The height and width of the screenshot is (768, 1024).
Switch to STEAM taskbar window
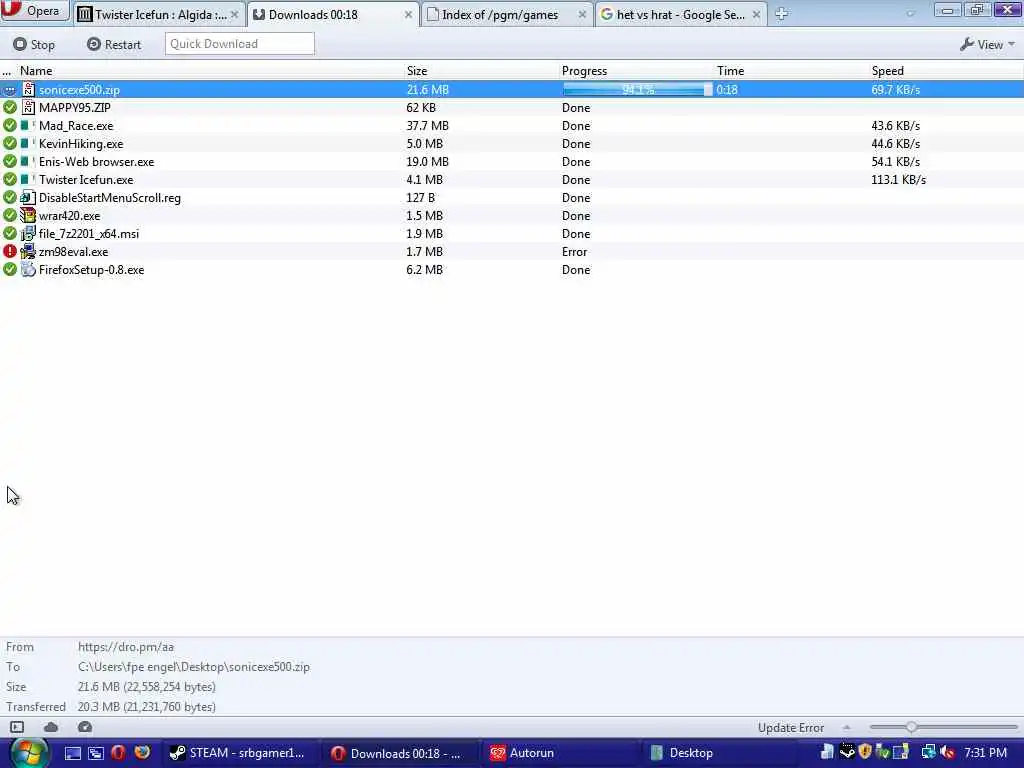point(239,753)
